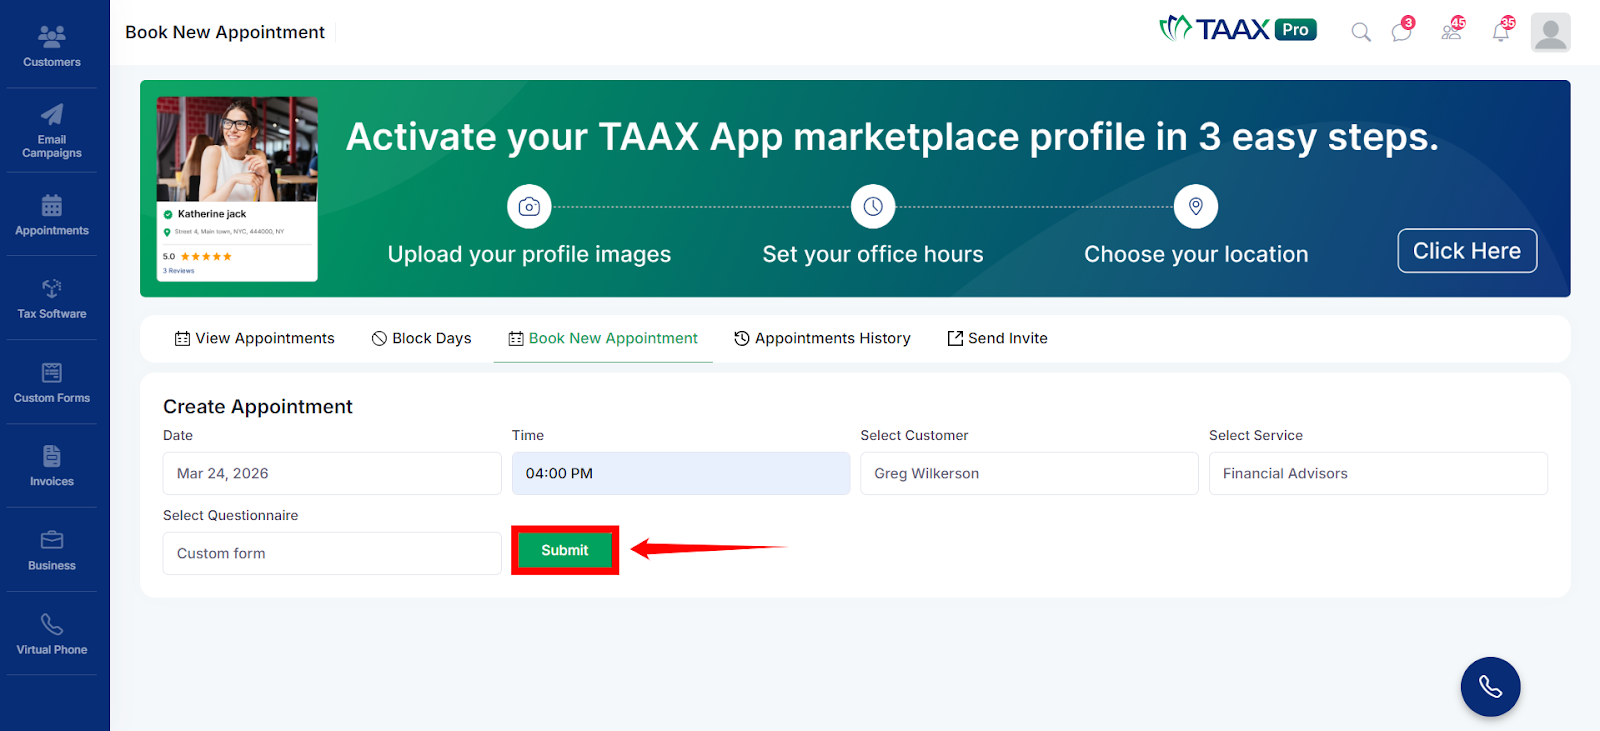Open Custom Forms in the sidebar
Viewport: 1600px width, 731px height.
click(52, 382)
